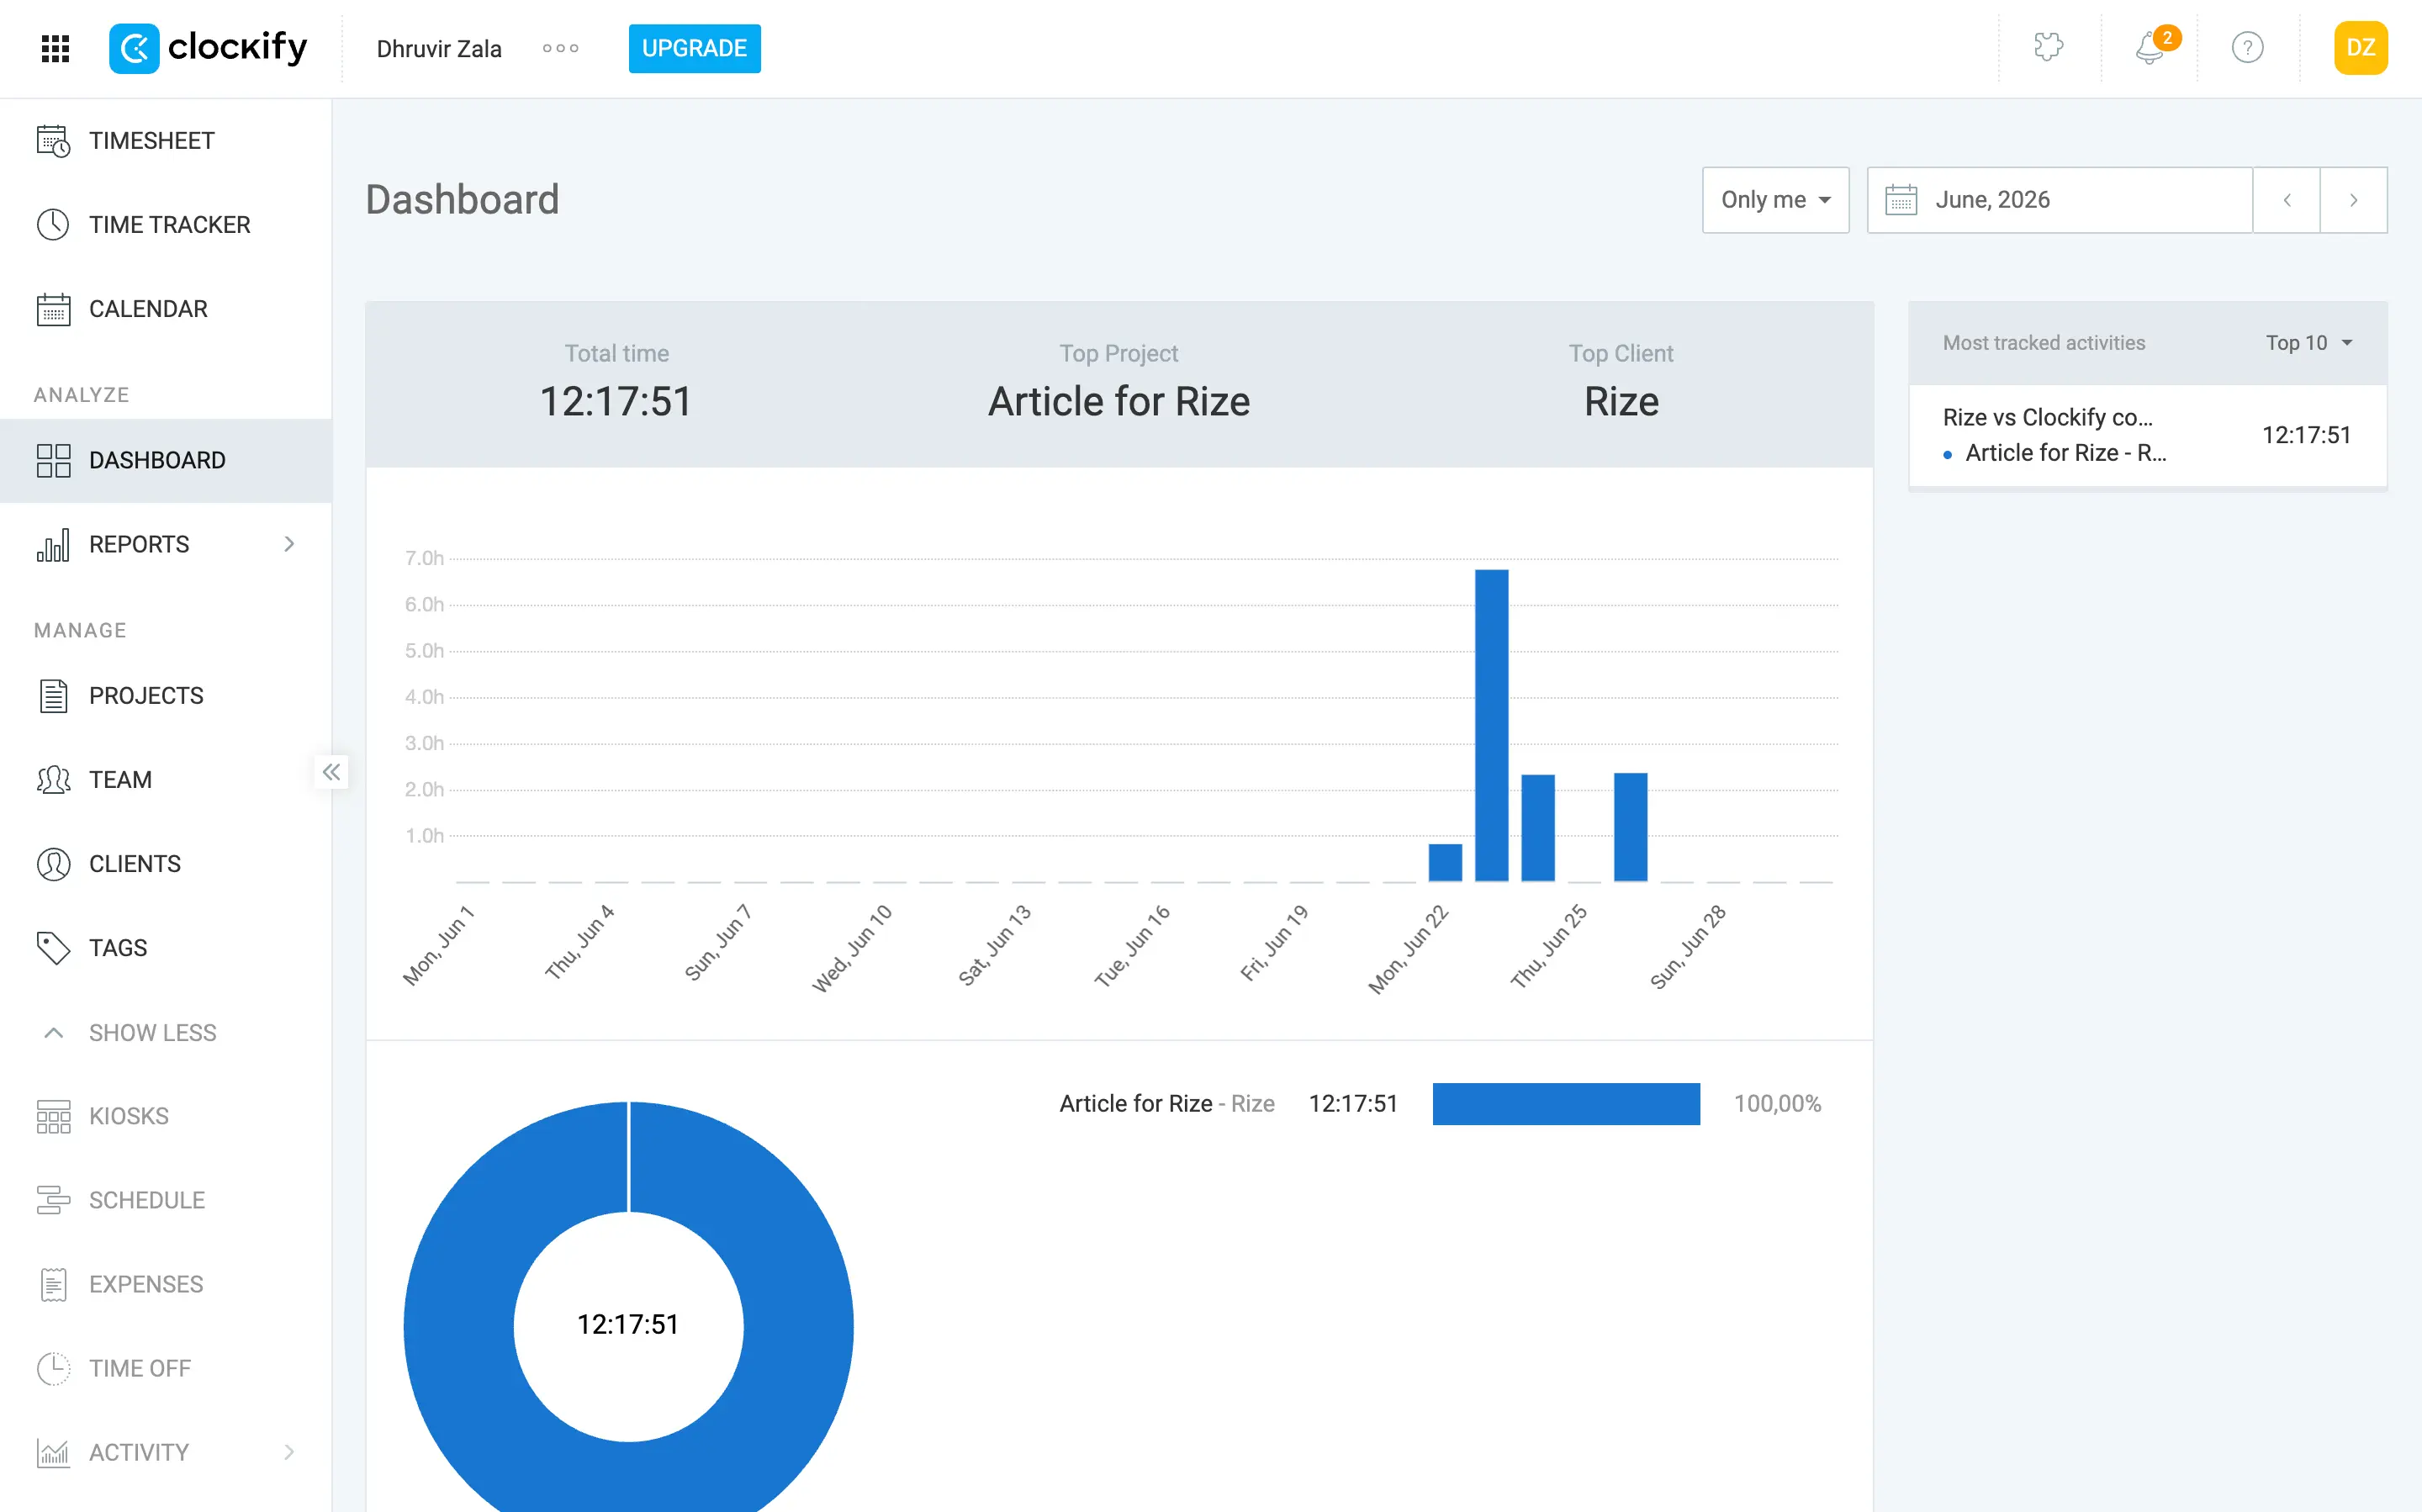Open the notifications bell

[2149, 47]
